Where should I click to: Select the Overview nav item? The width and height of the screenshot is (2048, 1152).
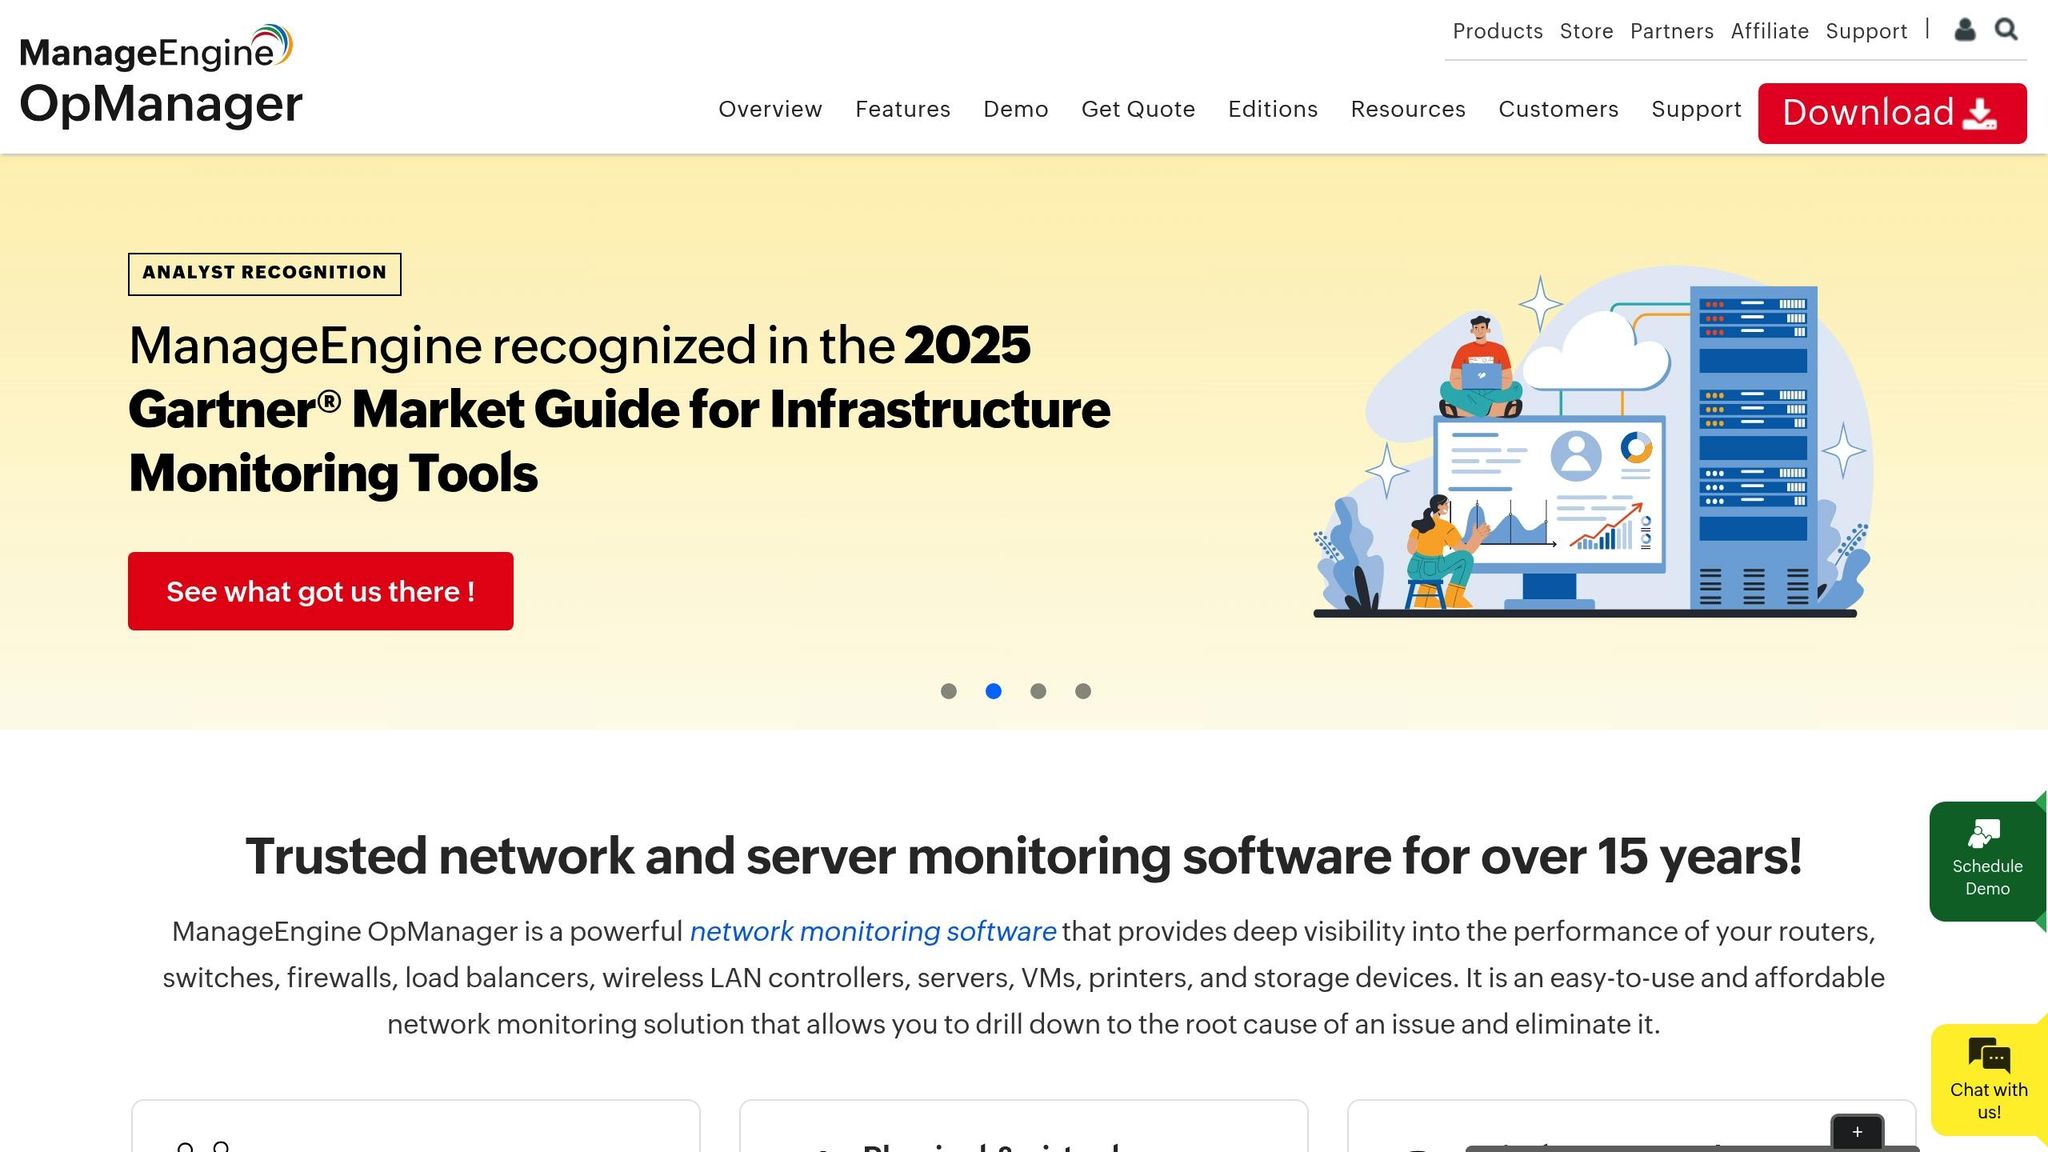click(x=770, y=109)
